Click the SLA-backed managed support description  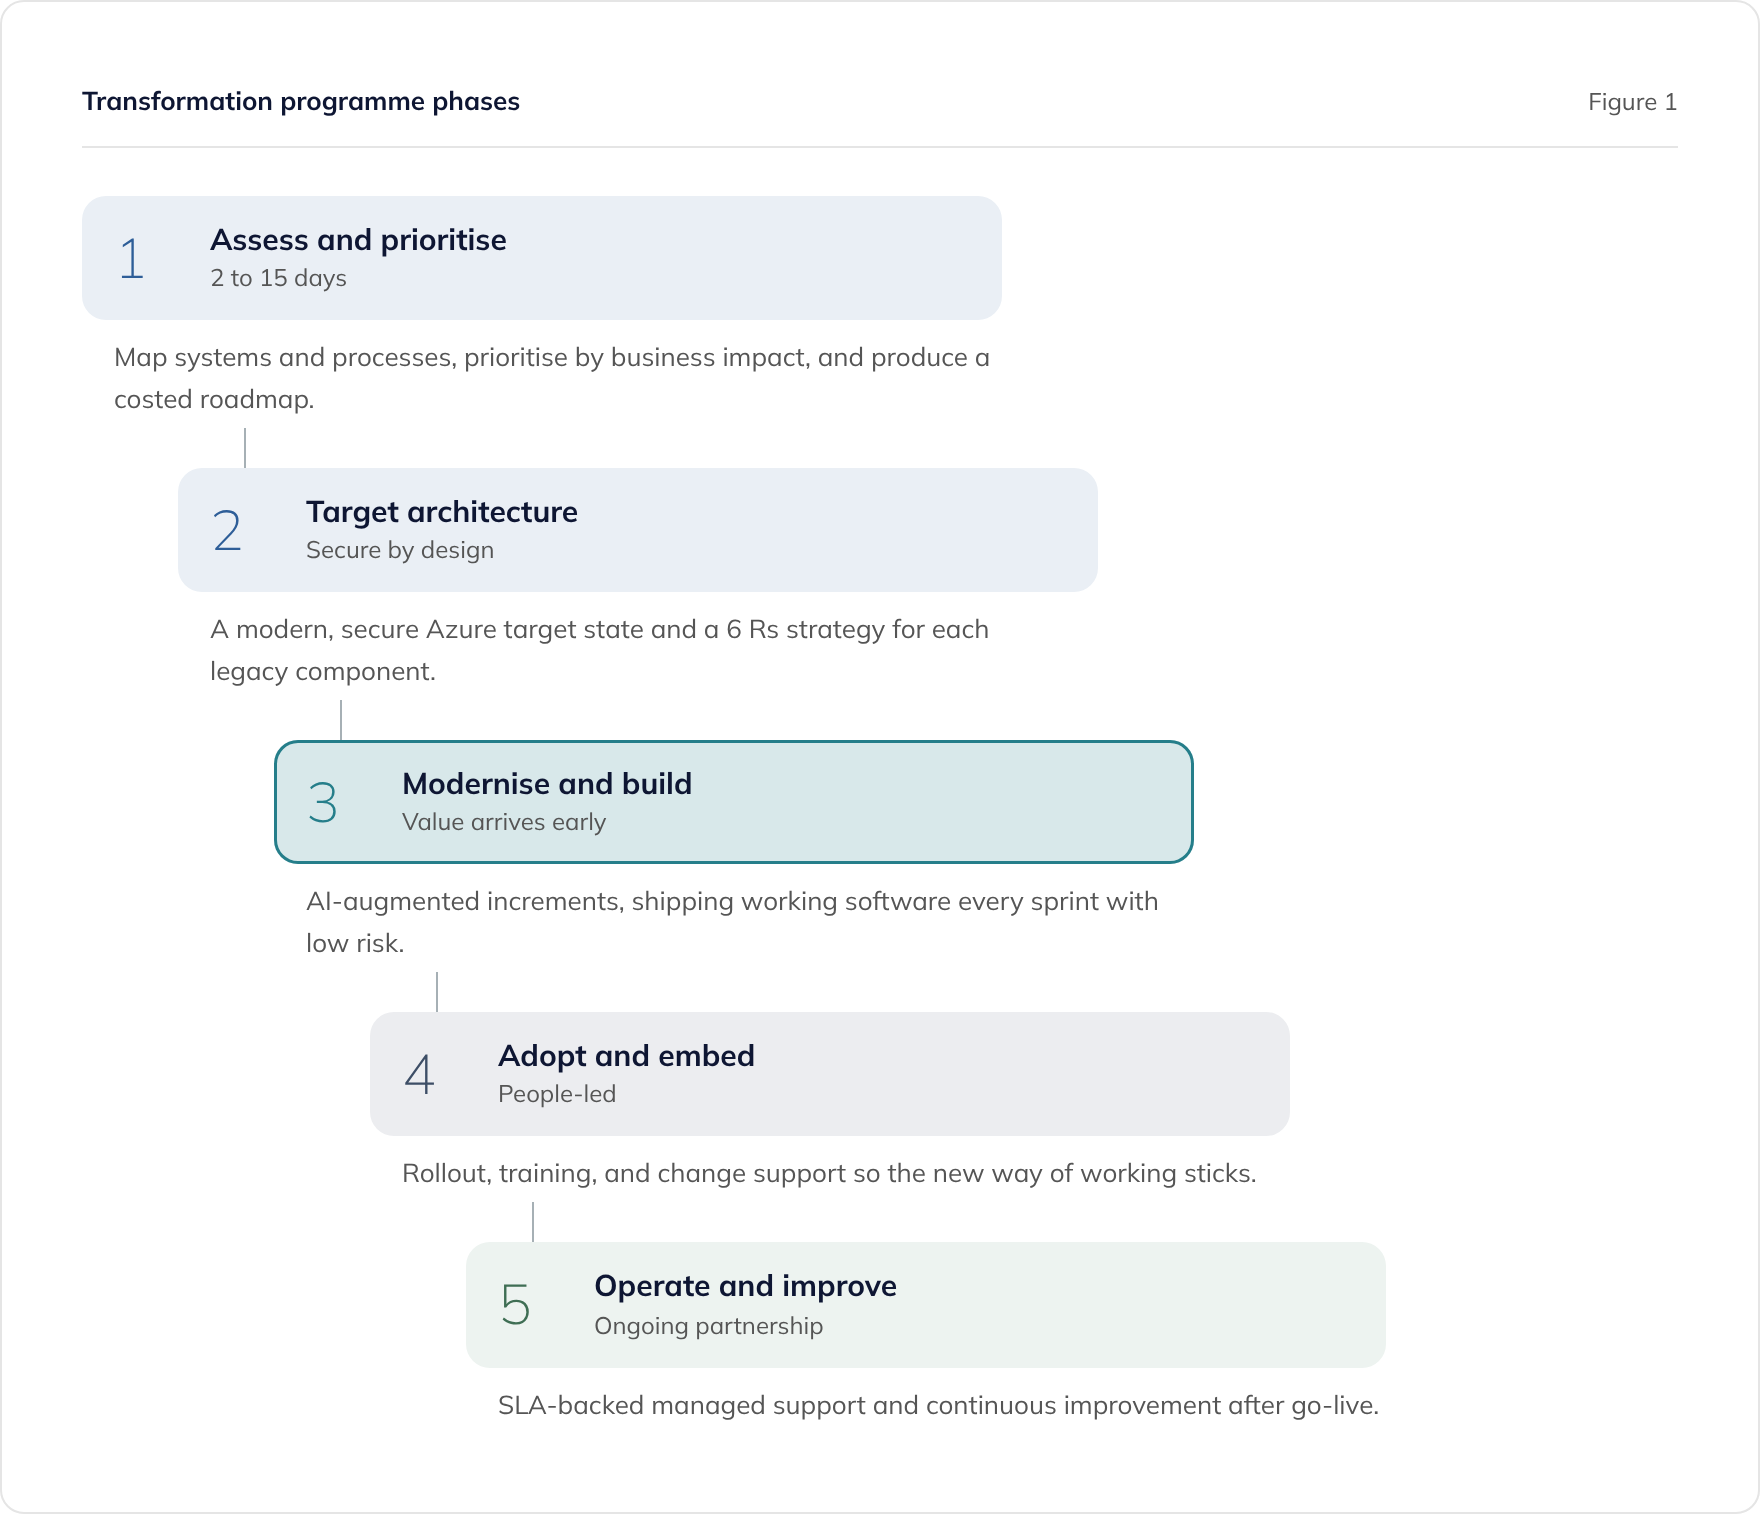938,1406
